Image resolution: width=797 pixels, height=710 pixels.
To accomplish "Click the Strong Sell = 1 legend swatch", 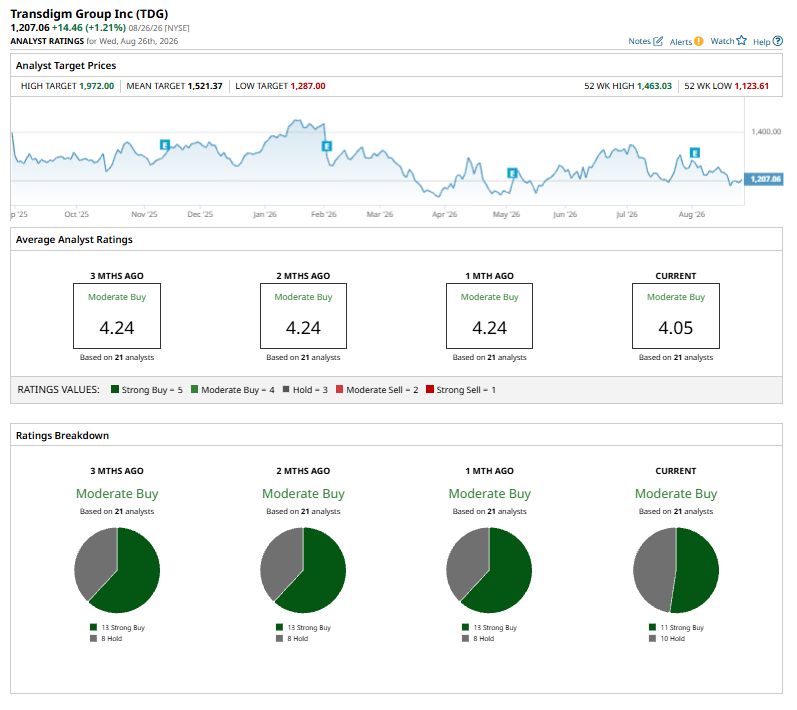I will pos(430,389).
